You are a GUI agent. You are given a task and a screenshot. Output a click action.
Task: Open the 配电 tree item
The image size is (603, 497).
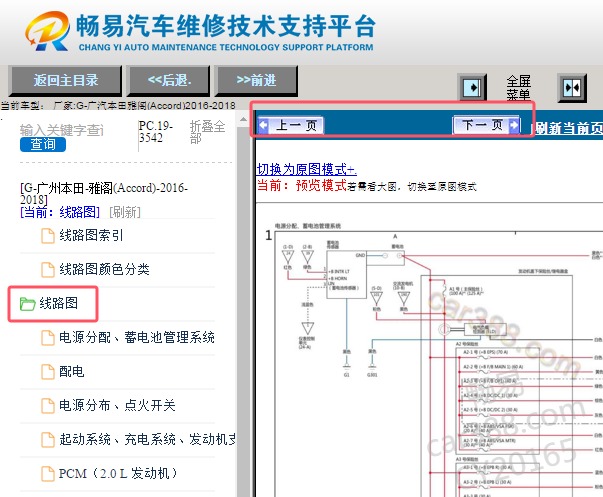pyautogui.click(x=72, y=371)
